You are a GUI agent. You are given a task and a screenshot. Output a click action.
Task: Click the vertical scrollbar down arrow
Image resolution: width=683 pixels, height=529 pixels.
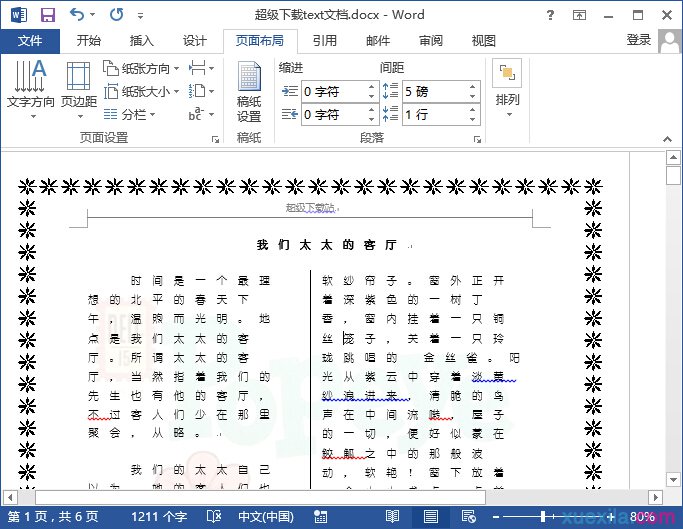pos(673,480)
